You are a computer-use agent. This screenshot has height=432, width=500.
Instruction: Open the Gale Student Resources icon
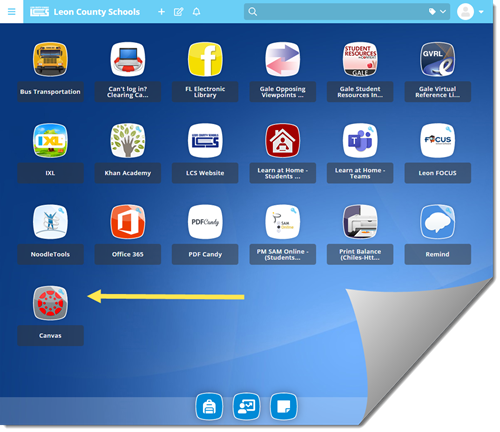pyautogui.click(x=360, y=59)
